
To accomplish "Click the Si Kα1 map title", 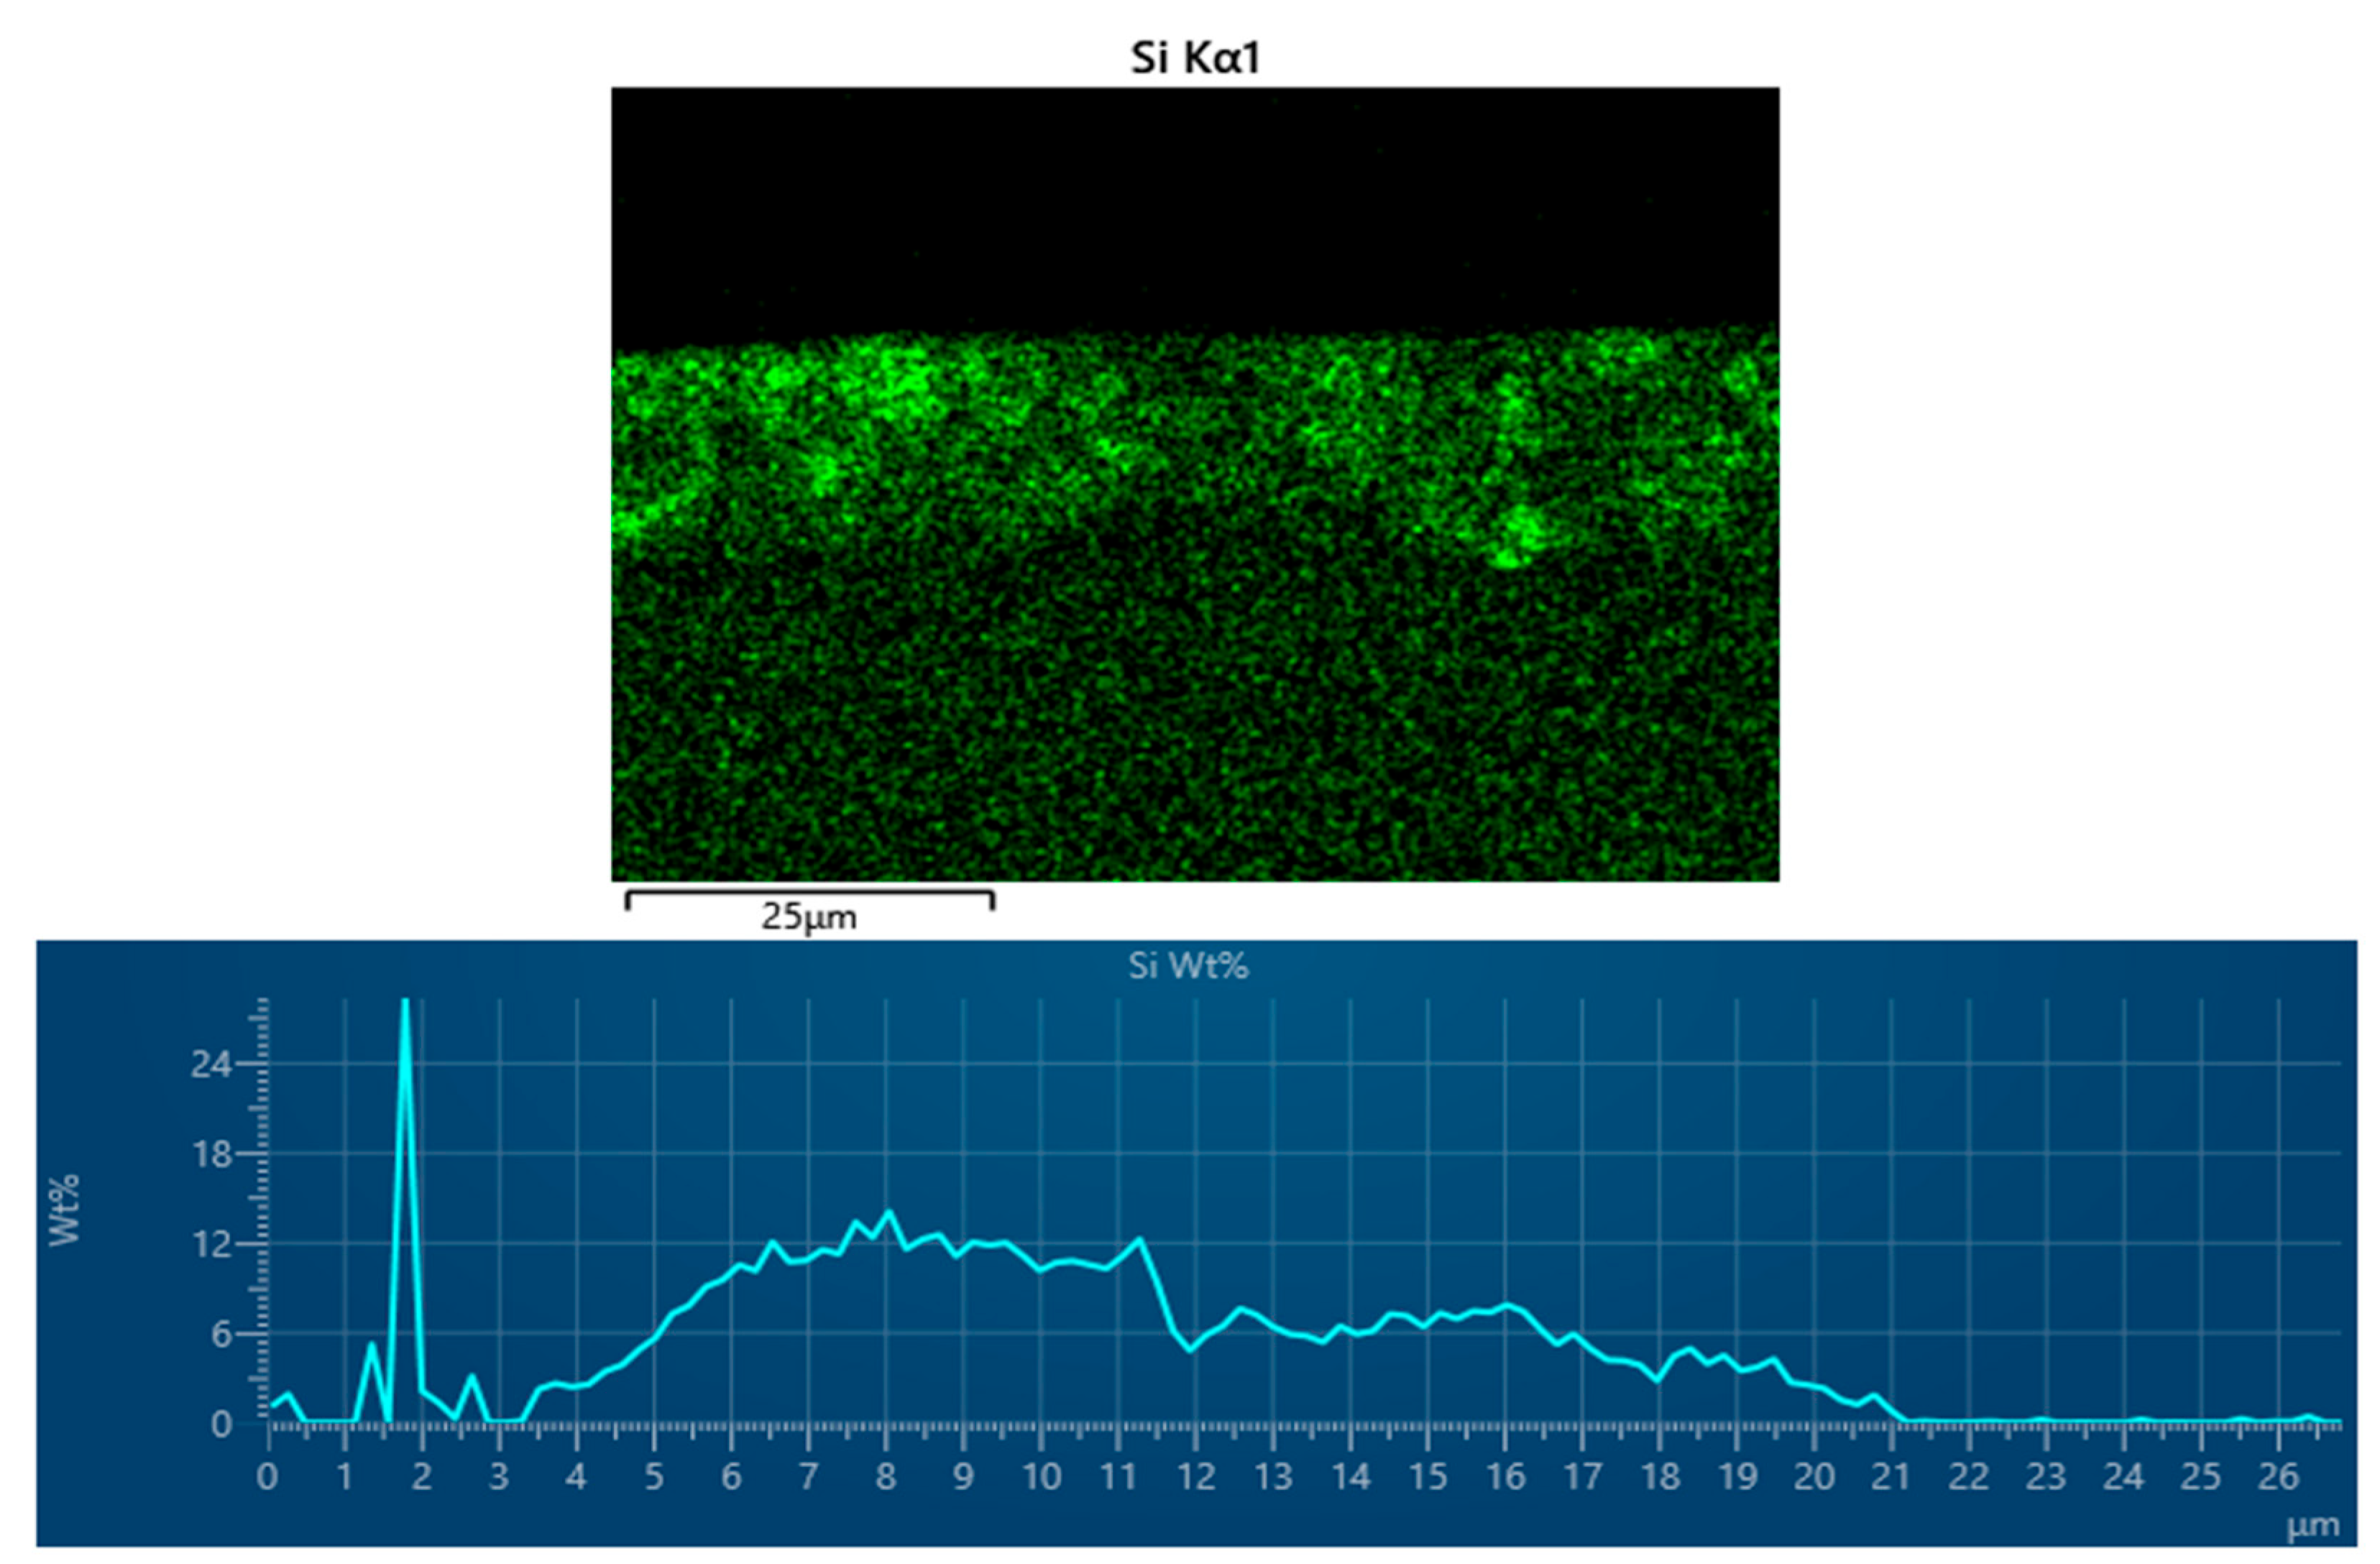I will tap(1194, 58).
